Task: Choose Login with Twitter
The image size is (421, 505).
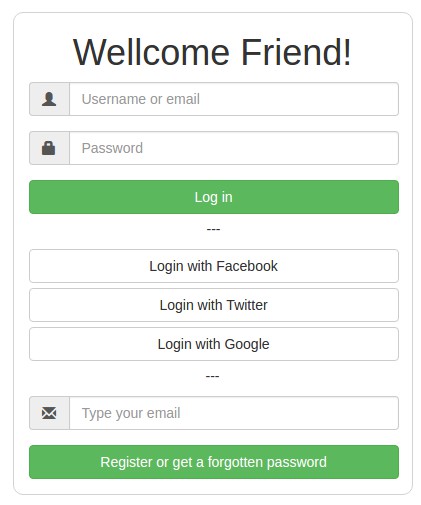Action: coord(214,305)
